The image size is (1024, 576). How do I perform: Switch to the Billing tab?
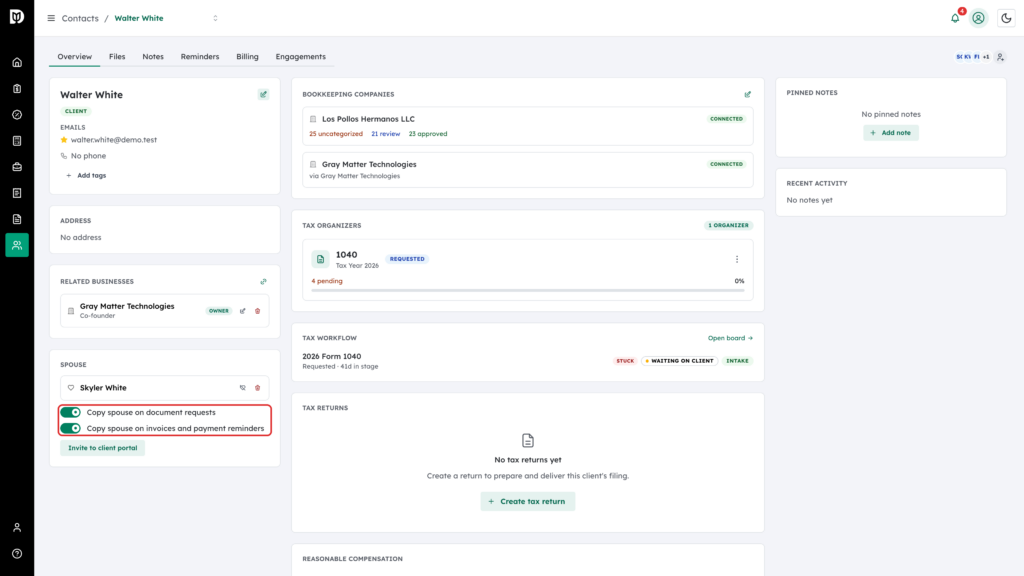click(248, 57)
